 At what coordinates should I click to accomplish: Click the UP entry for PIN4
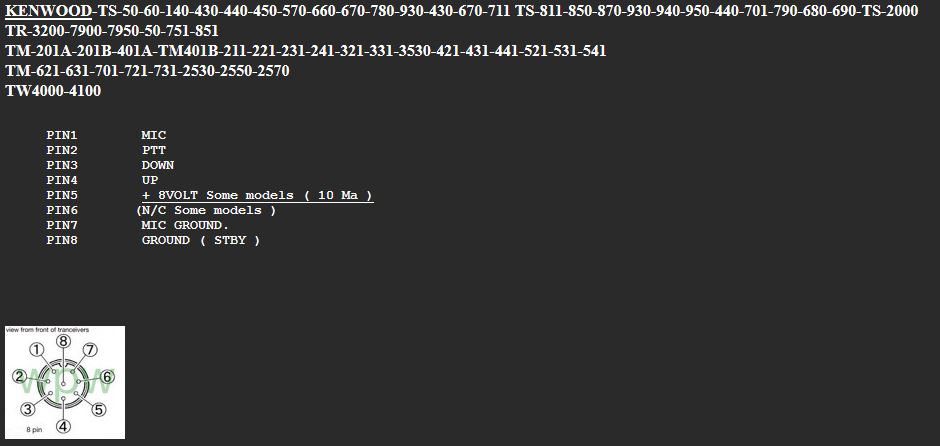(150, 180)
